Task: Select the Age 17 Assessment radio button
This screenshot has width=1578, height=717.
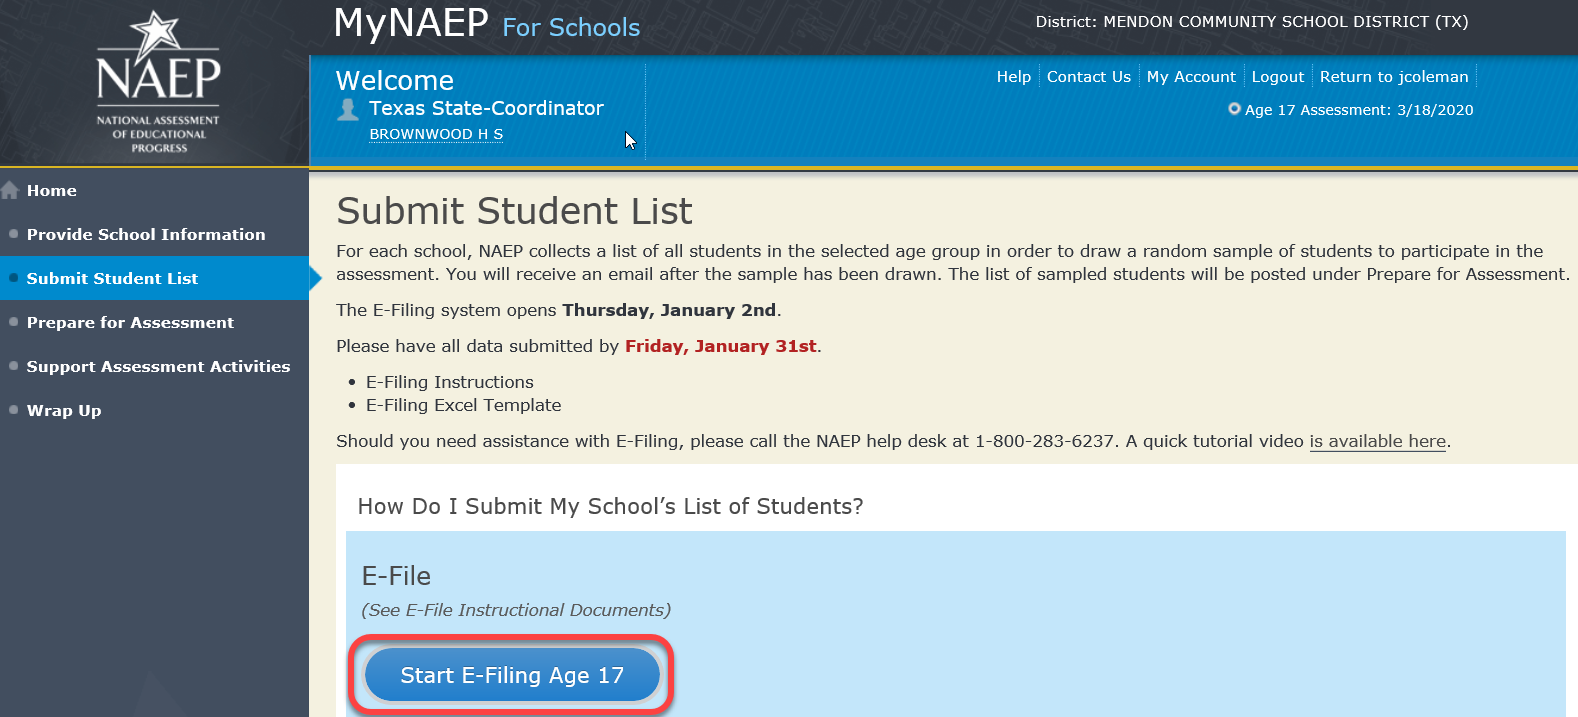Action: pos(1234,109)
